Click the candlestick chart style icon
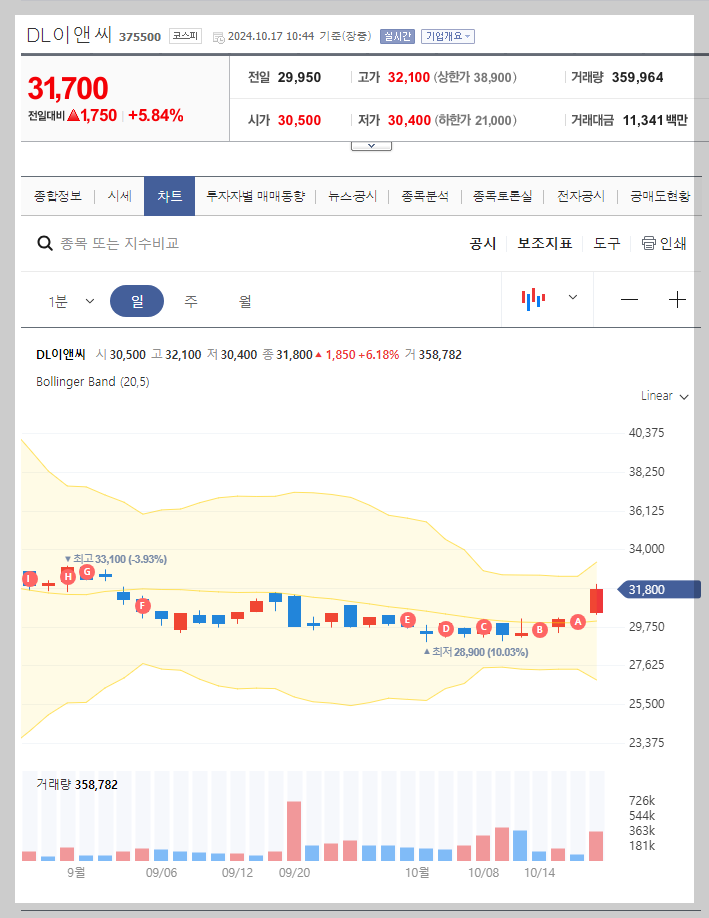709x918 pixels. [533, 299]
